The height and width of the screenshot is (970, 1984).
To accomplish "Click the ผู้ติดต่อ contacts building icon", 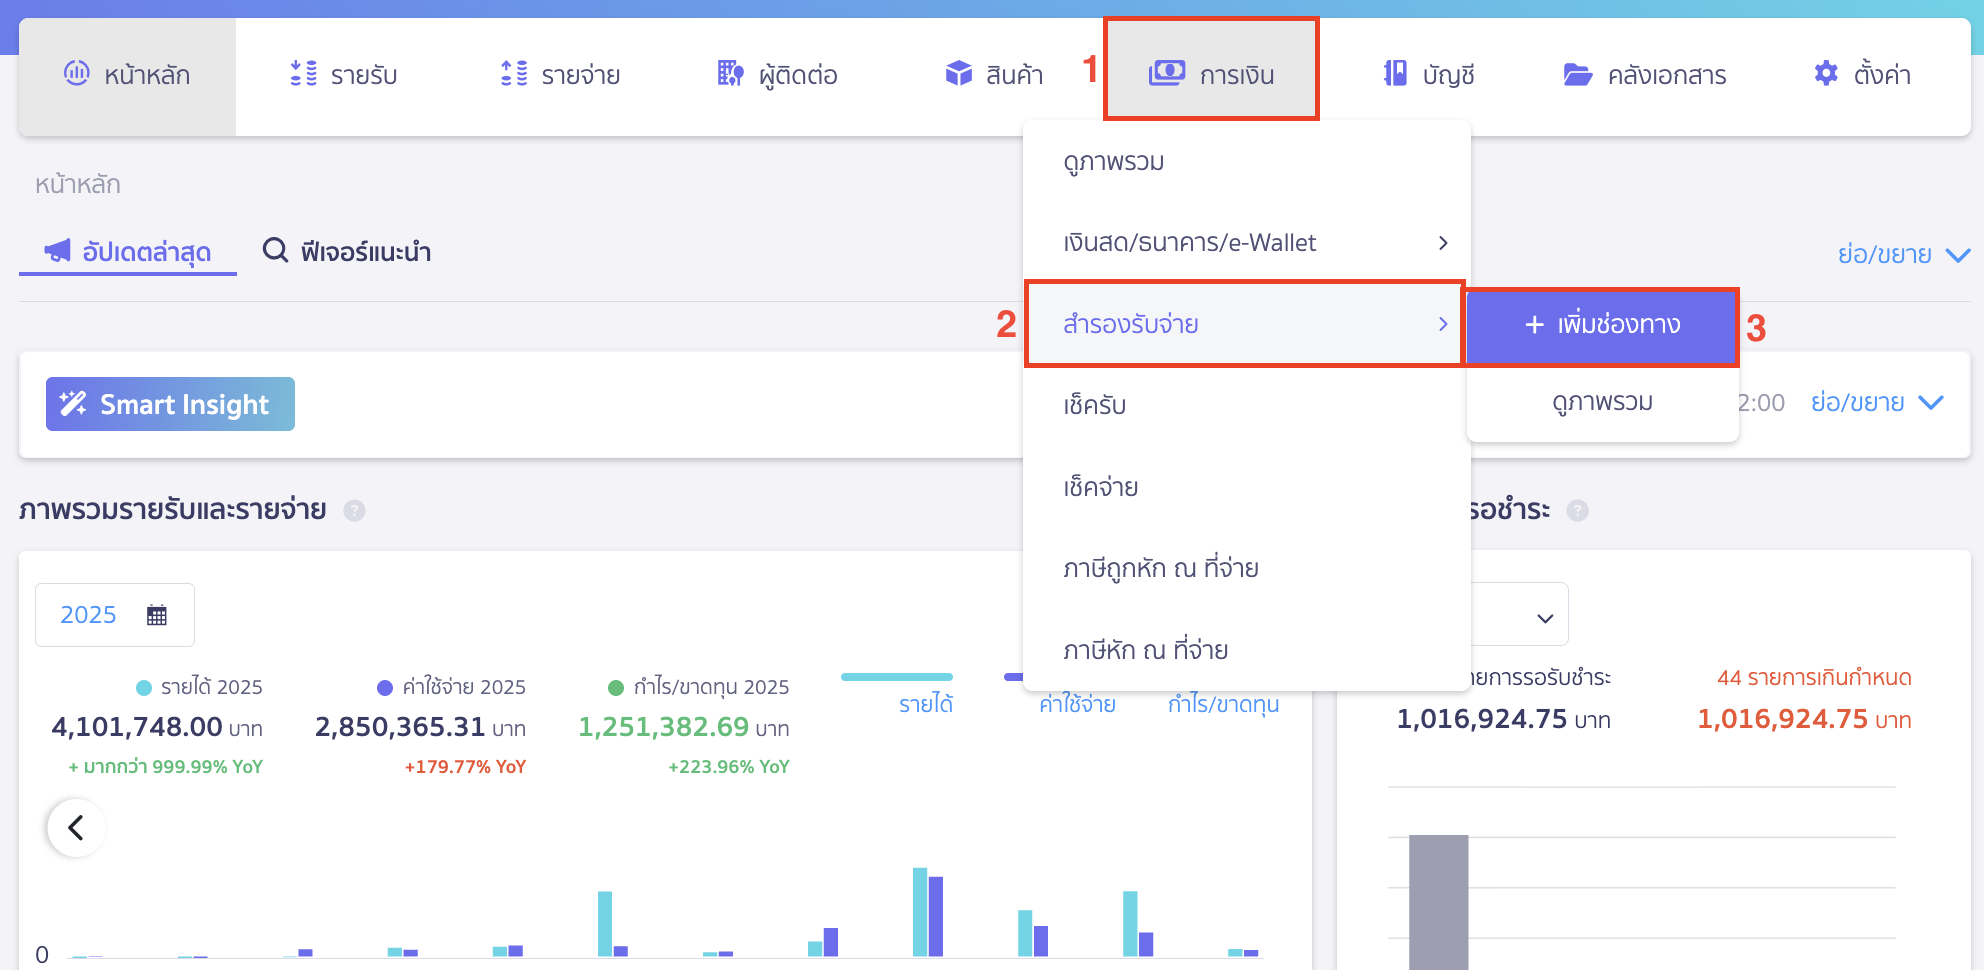I will tap(730, 74).
